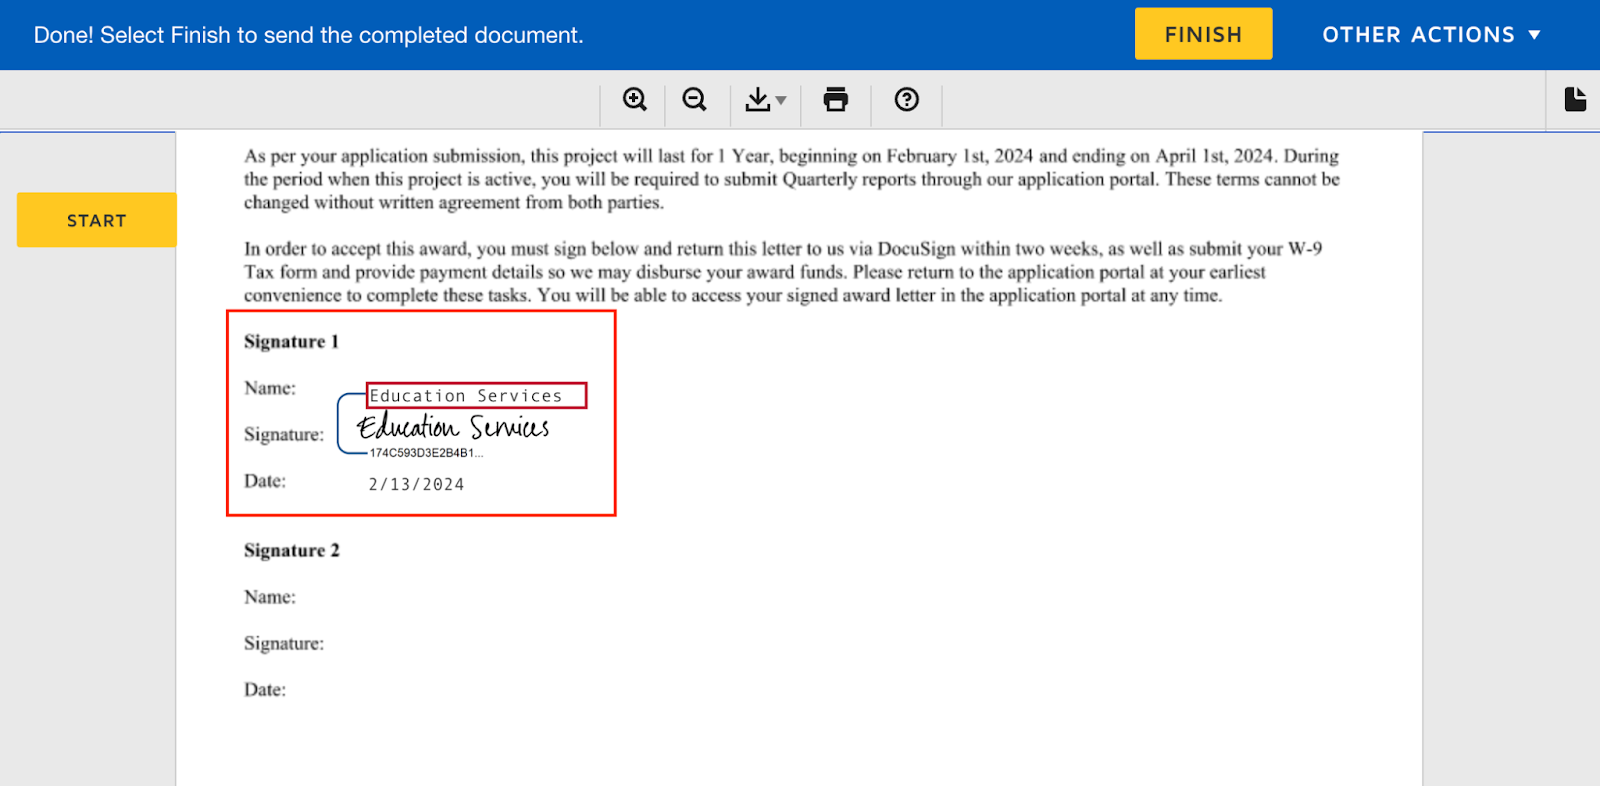The width and height of the screenshot is (1600, 786).
Task: Select the Education Services name field
Action: [476, 396]
